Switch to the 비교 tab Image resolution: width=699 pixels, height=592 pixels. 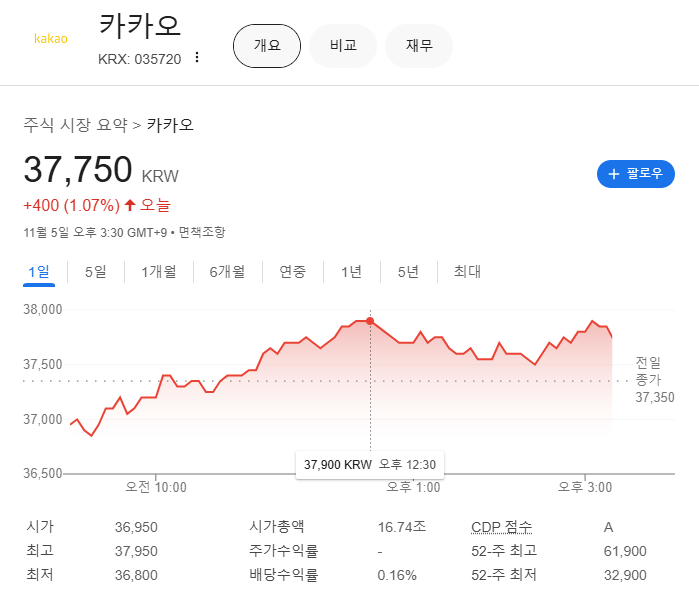pyautogui.click(x=343, y=46)
